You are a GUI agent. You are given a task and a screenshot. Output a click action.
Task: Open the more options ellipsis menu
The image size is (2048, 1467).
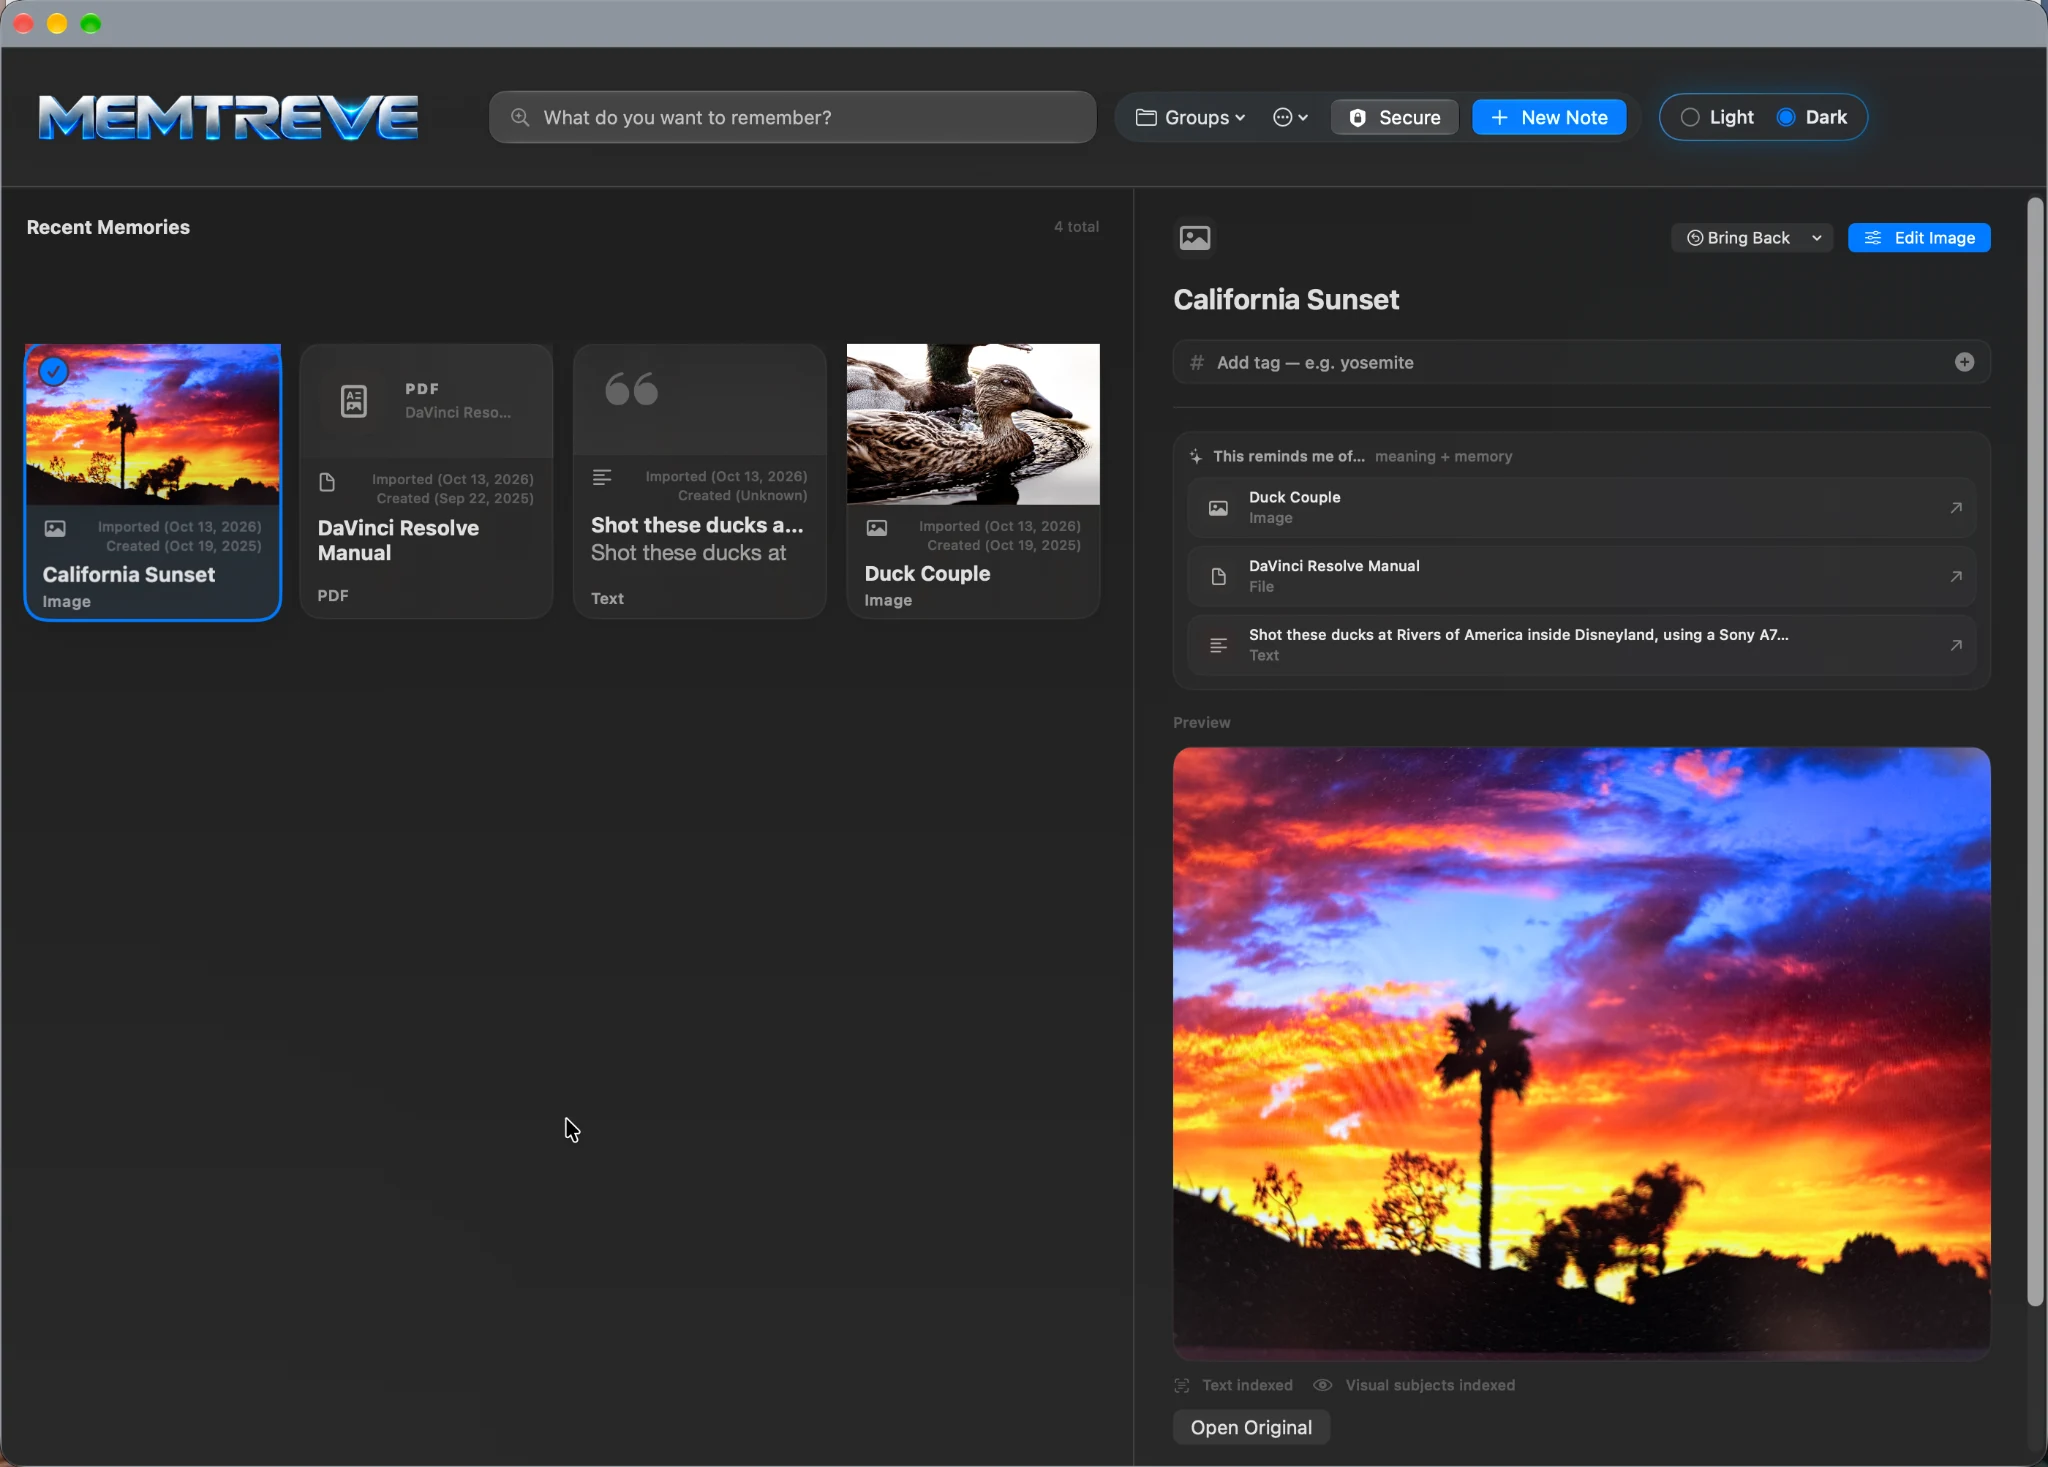(1290, 117)
